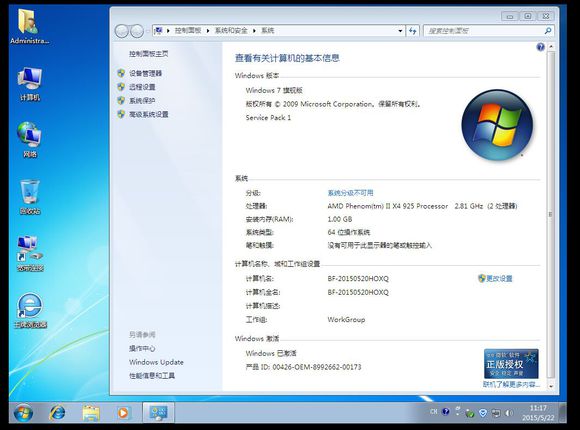Open the 计算机 (Computer) desktop icon
The height and width of the screenshot is (430, 580).
click(x=30, y=84)
